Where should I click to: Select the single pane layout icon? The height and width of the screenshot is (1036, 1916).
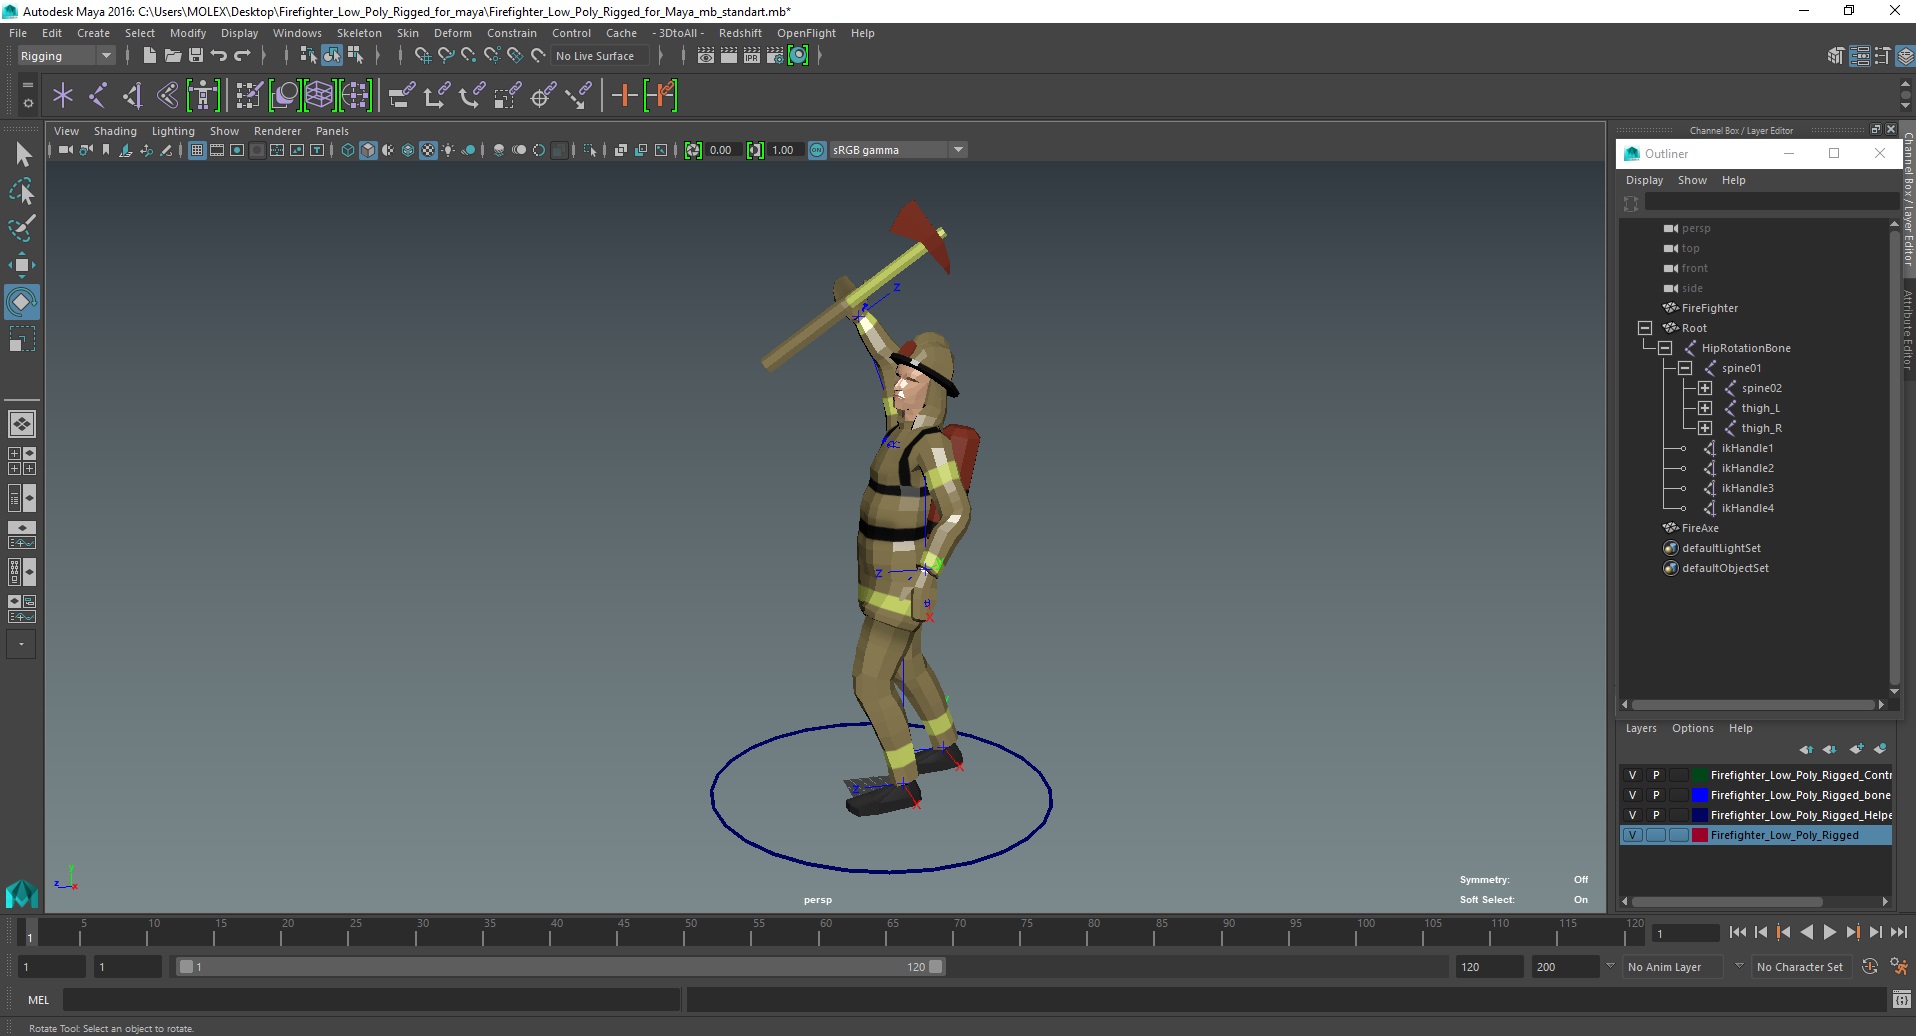point(22,424)
